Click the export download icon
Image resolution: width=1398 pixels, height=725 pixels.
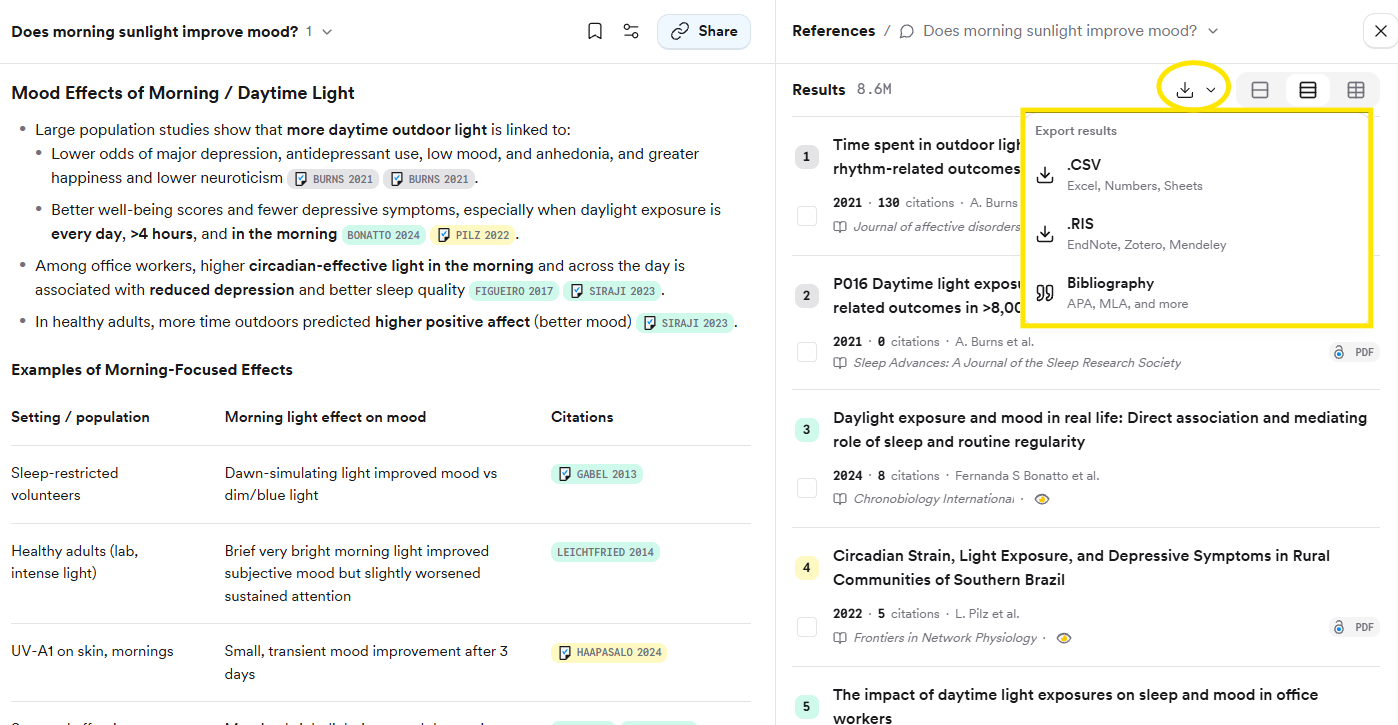coord(1185,90)
